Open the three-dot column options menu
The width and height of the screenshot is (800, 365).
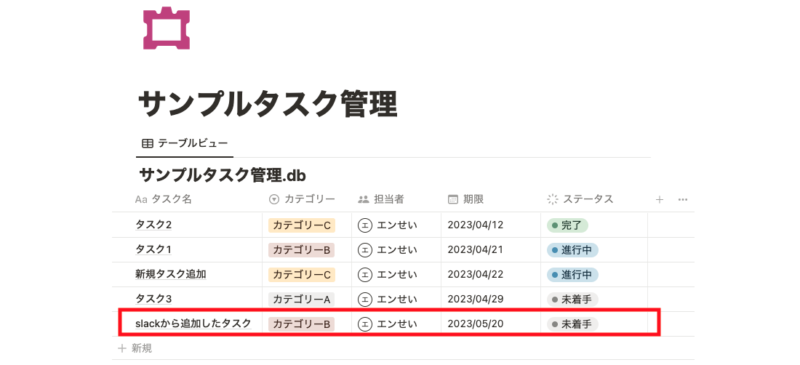pos(683,200)
